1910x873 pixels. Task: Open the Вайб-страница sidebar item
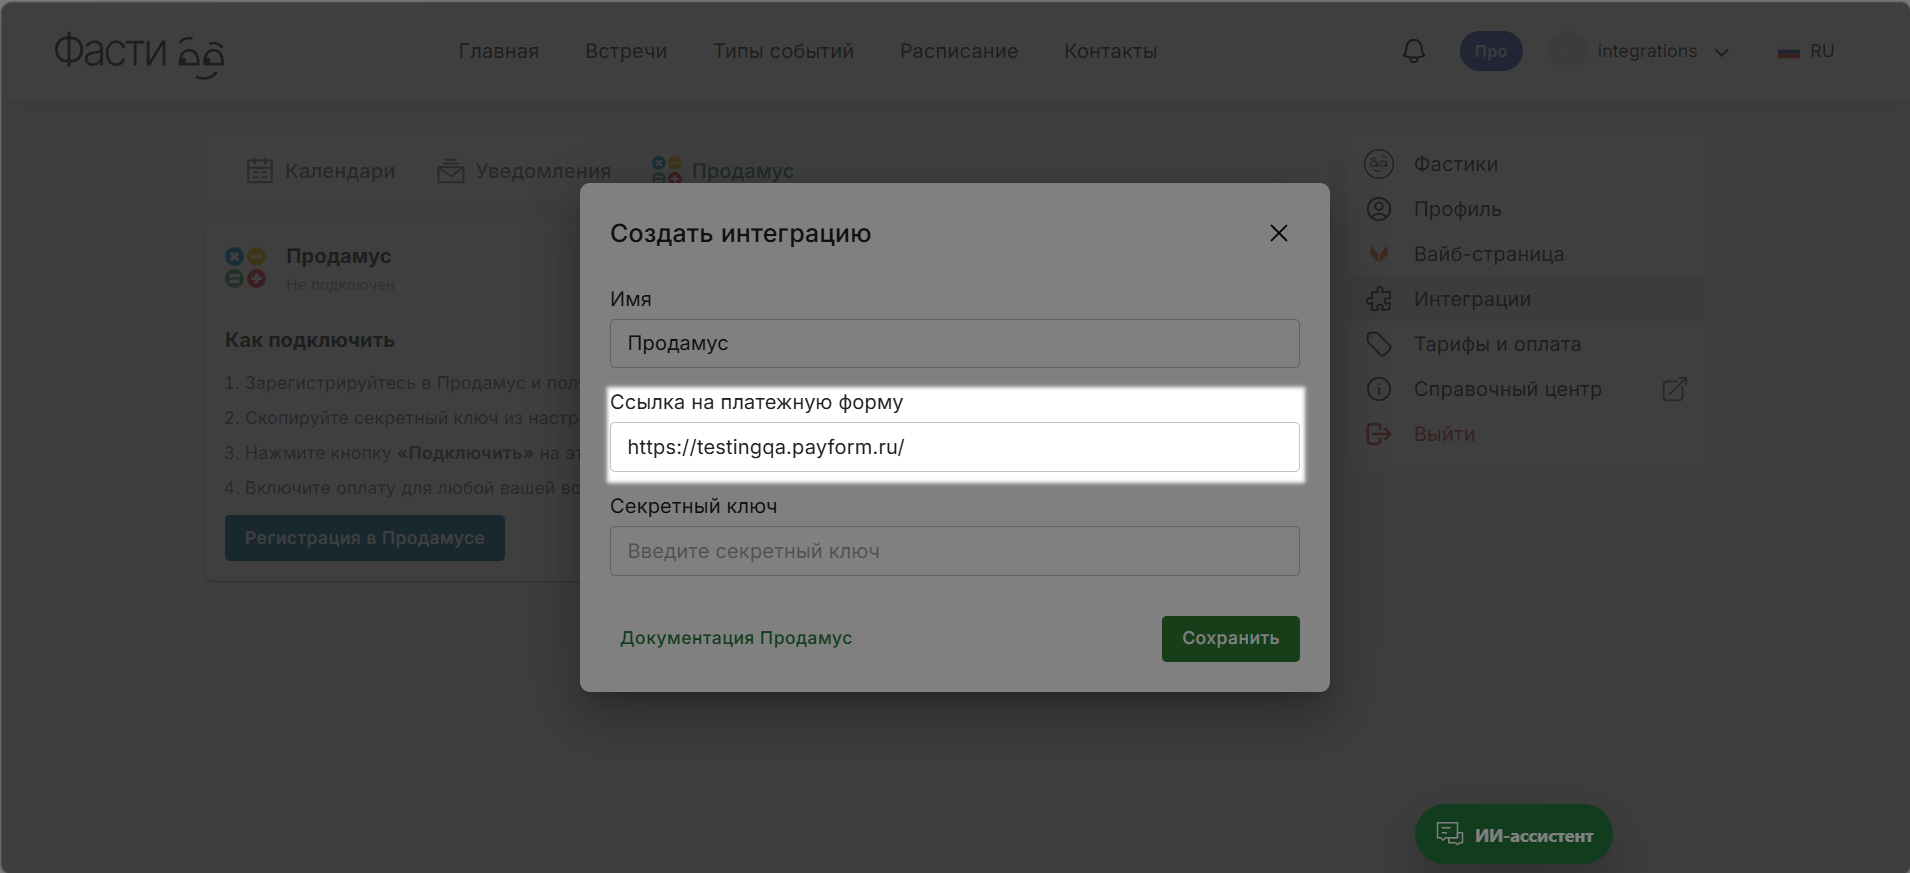1488,254
